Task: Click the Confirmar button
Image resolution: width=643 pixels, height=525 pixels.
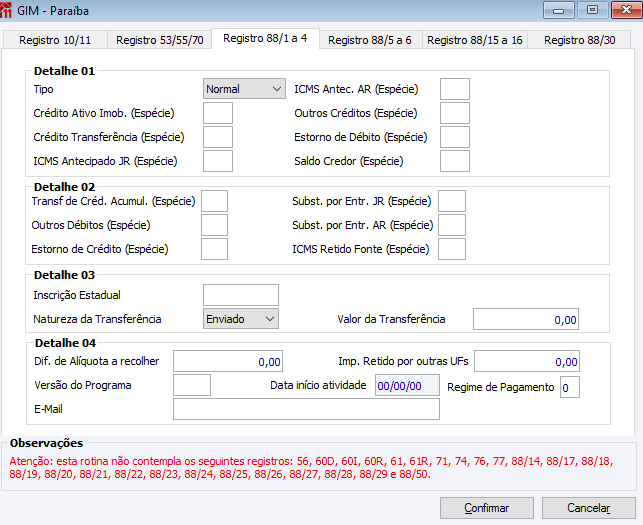Action: pos(487,508)
